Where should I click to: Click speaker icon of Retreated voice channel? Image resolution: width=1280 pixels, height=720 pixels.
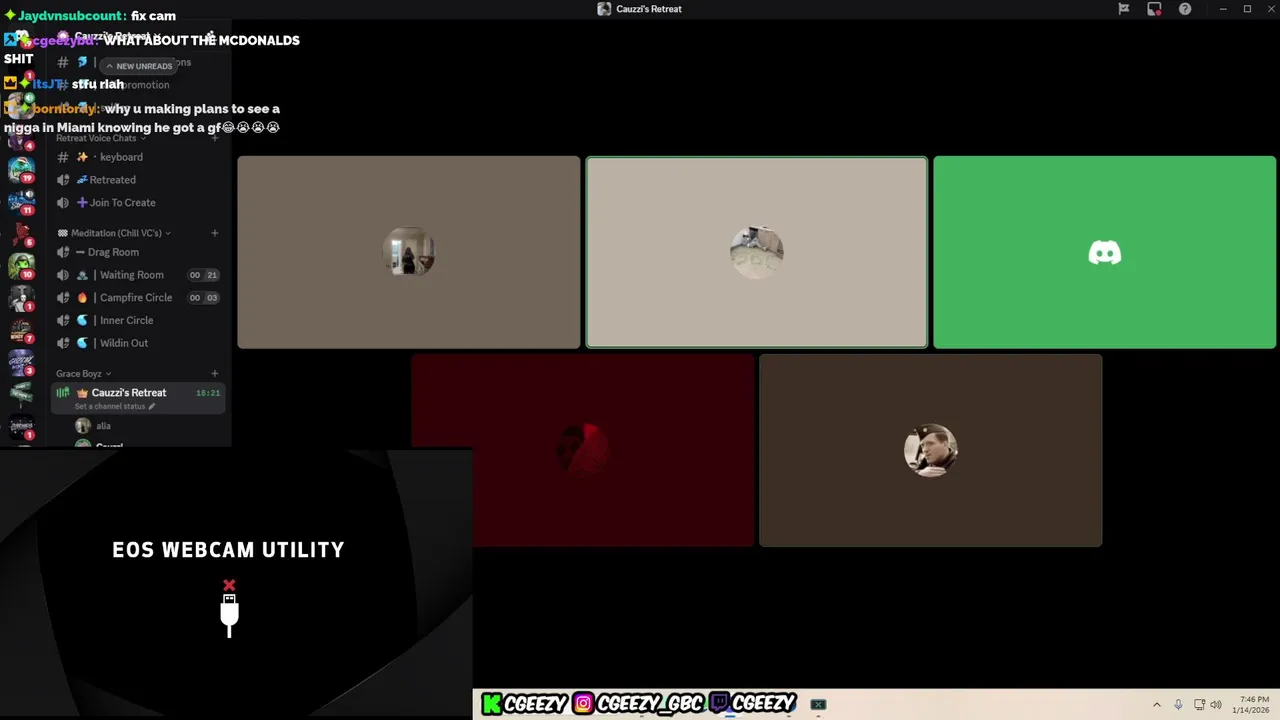coord(63,180)
